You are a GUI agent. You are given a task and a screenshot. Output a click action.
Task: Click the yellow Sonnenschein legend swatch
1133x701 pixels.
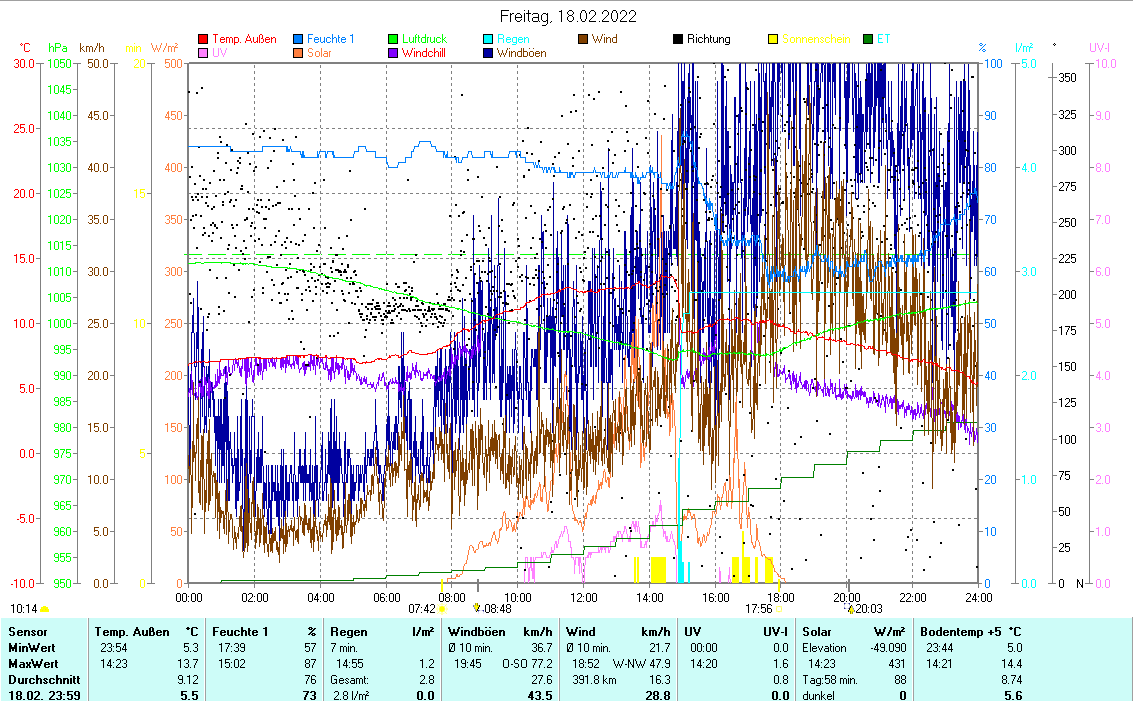(x=773, y=40)
